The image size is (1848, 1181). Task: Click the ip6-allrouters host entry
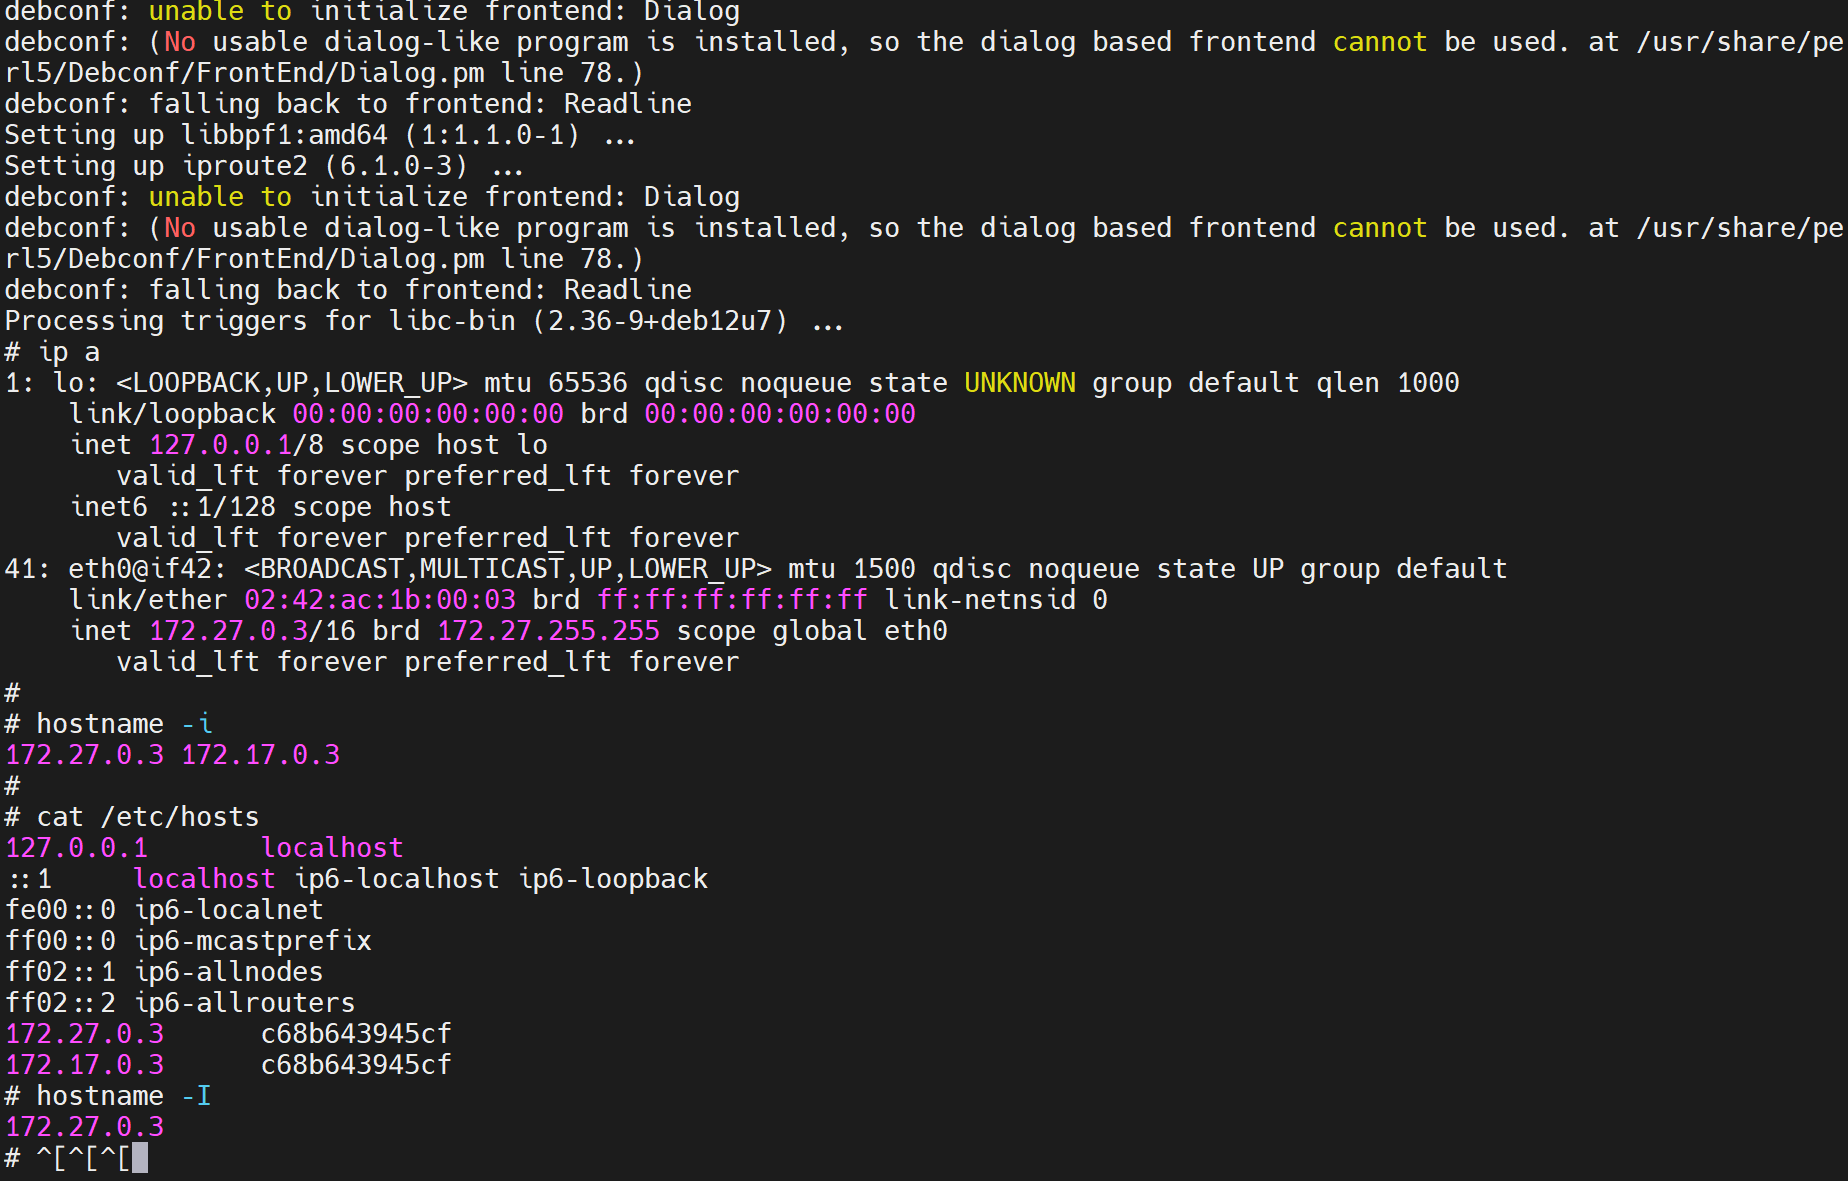coord(245,1003)
